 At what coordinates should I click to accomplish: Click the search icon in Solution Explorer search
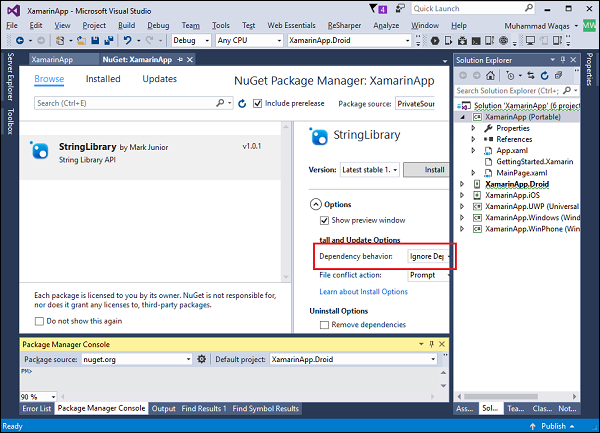567,90
